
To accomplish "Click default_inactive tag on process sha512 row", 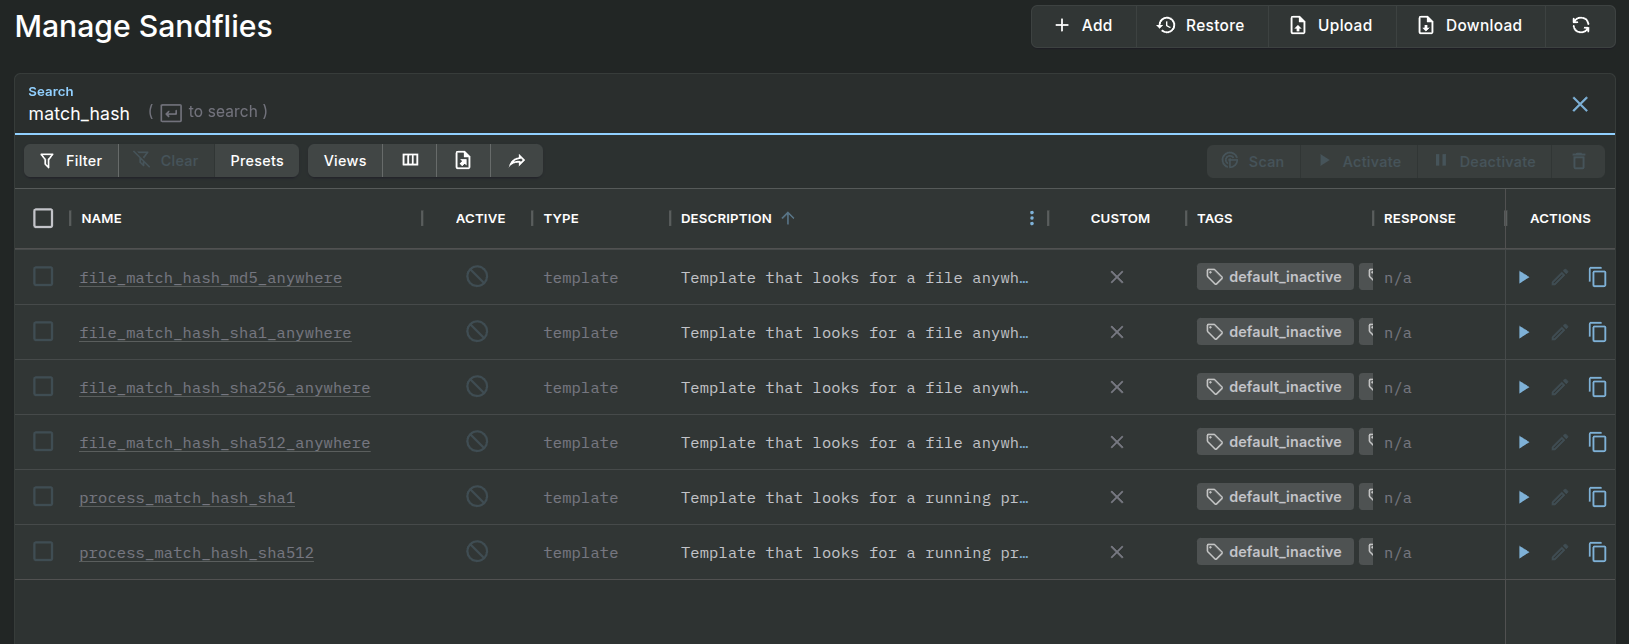I will pos(1275,552).
